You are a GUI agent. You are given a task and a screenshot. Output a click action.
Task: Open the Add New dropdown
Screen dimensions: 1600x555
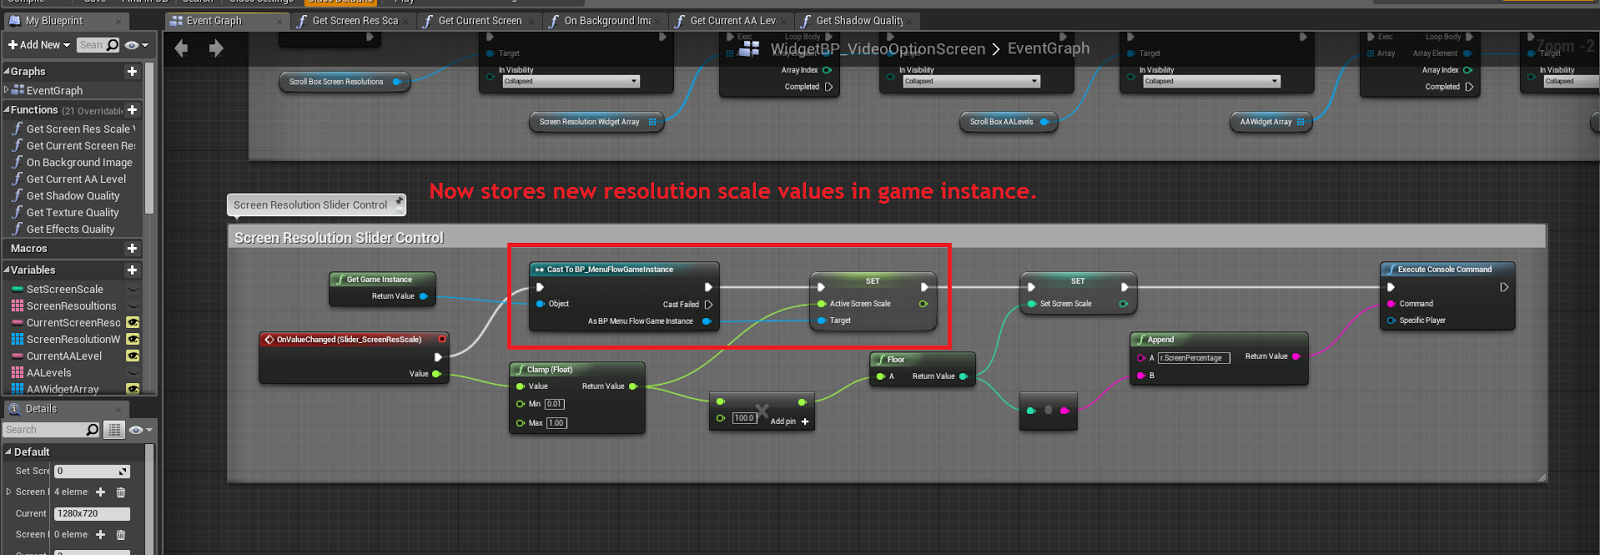(39, 45)
